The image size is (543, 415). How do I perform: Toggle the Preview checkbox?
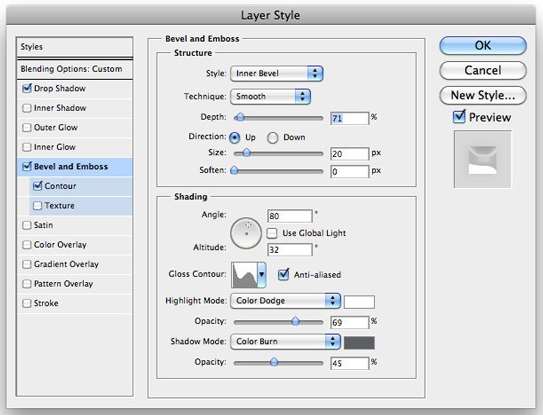point(459,117)
